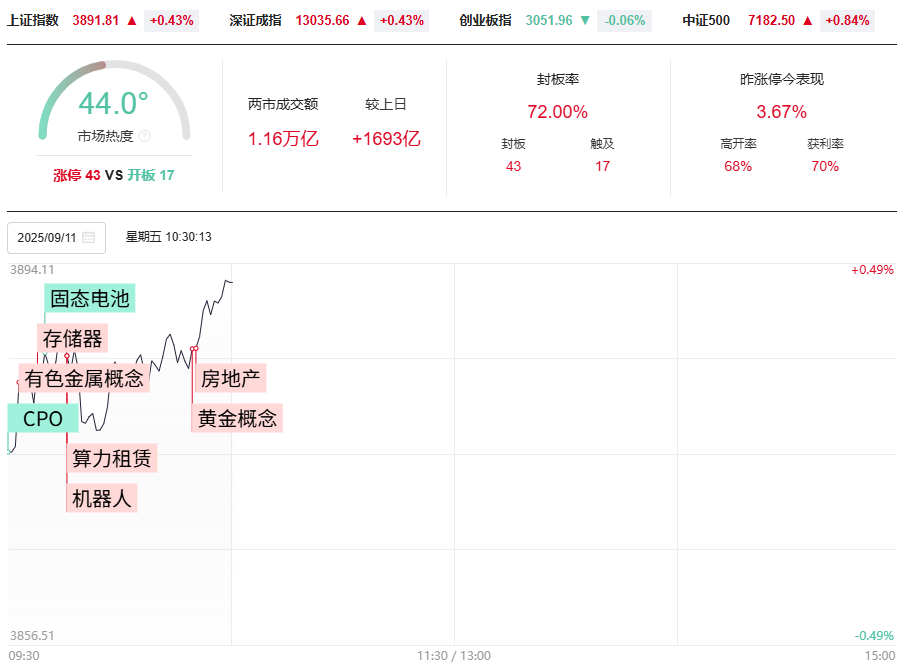Click the red up arrow beside 深证成指
The height and width of the screenshot is (671, 909).
coord(362,20)
